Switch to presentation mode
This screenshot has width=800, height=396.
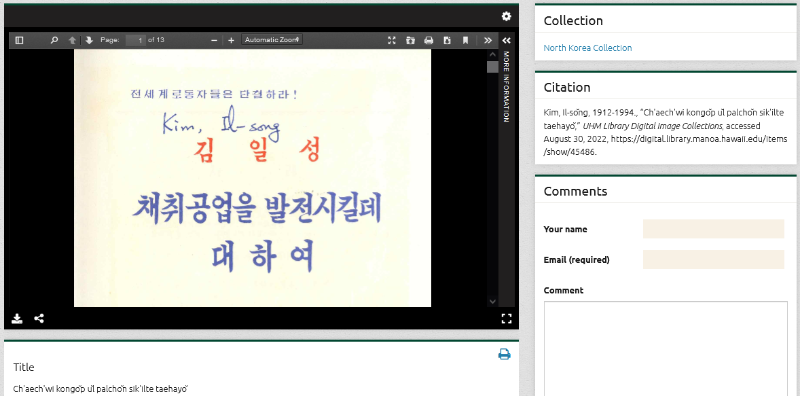(x=391, y=40)
